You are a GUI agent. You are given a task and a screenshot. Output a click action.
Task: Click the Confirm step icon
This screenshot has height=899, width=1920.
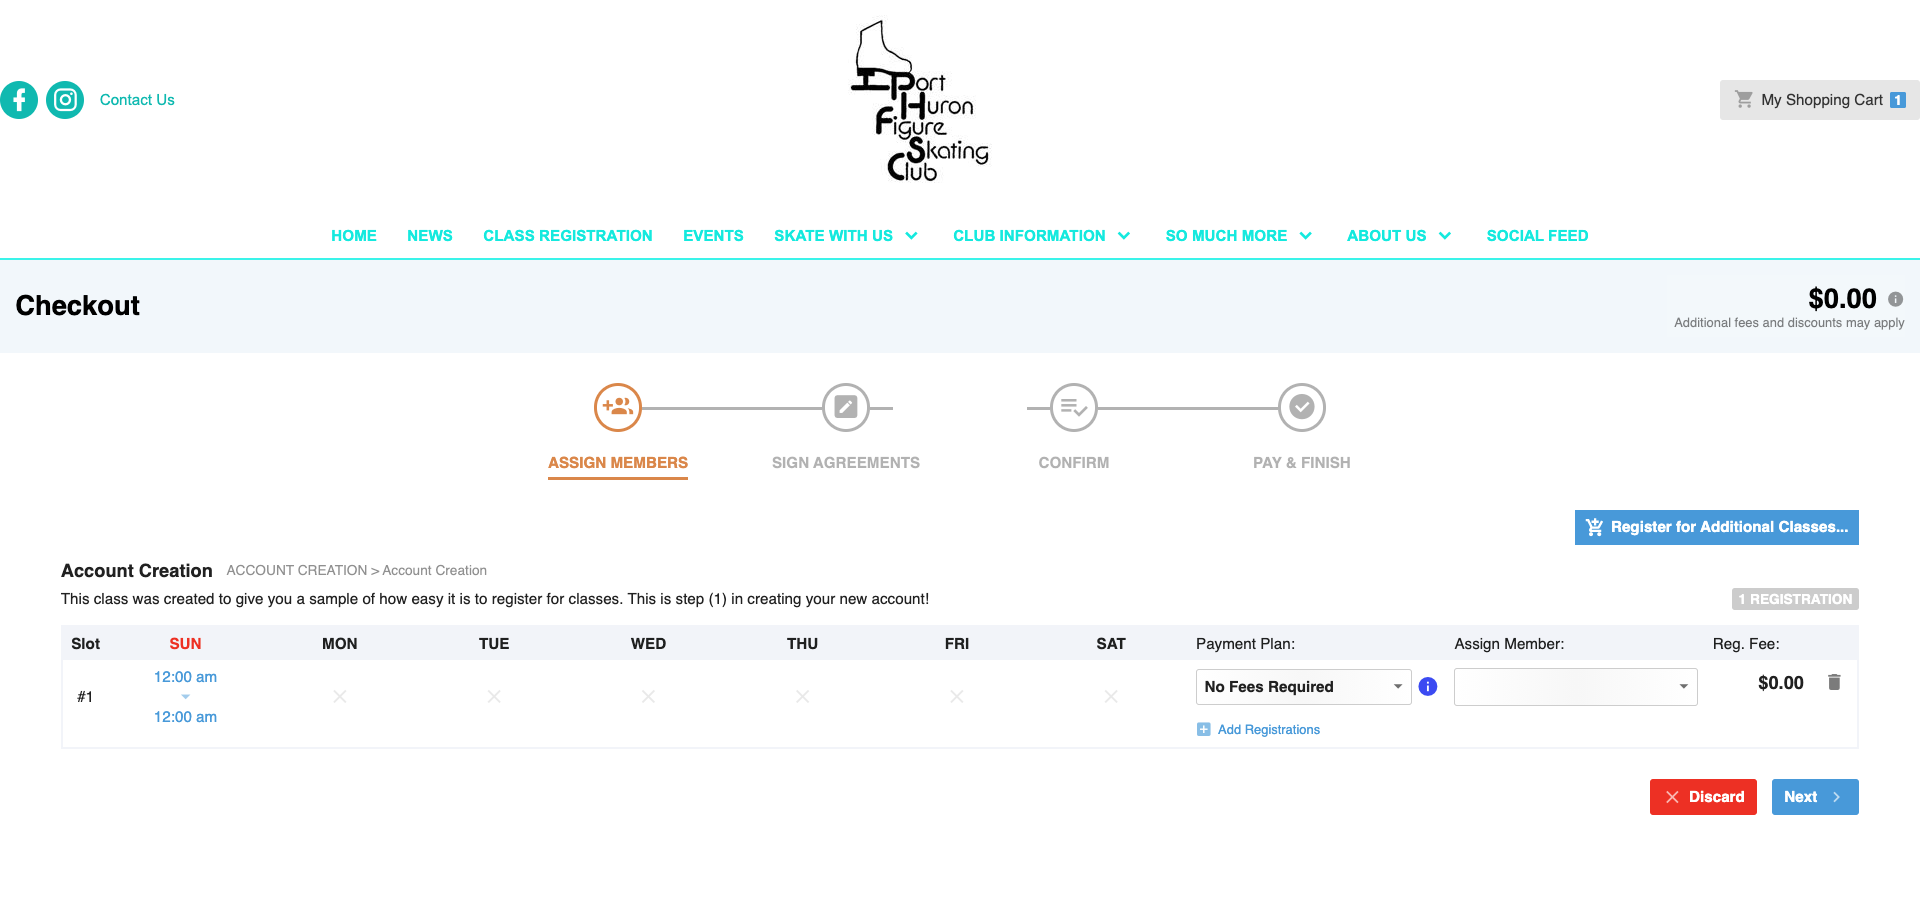click(1073, 407)
